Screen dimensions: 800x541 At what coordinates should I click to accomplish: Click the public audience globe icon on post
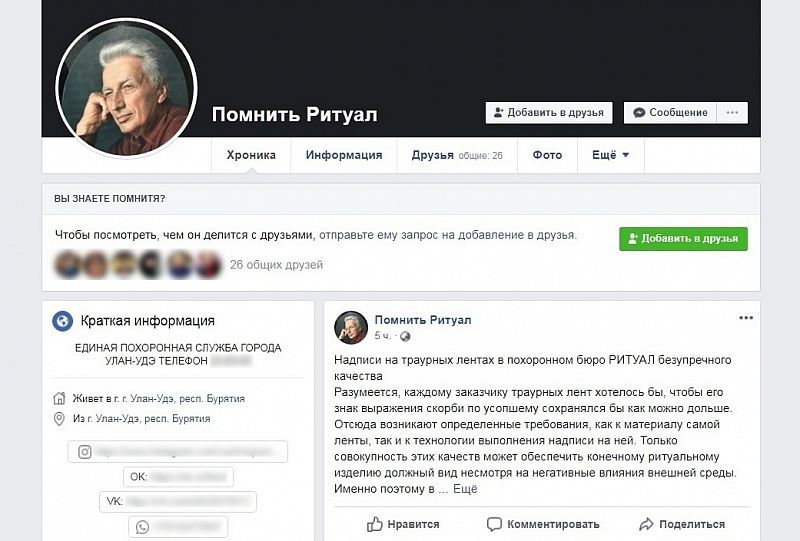[x=405, y=336]
